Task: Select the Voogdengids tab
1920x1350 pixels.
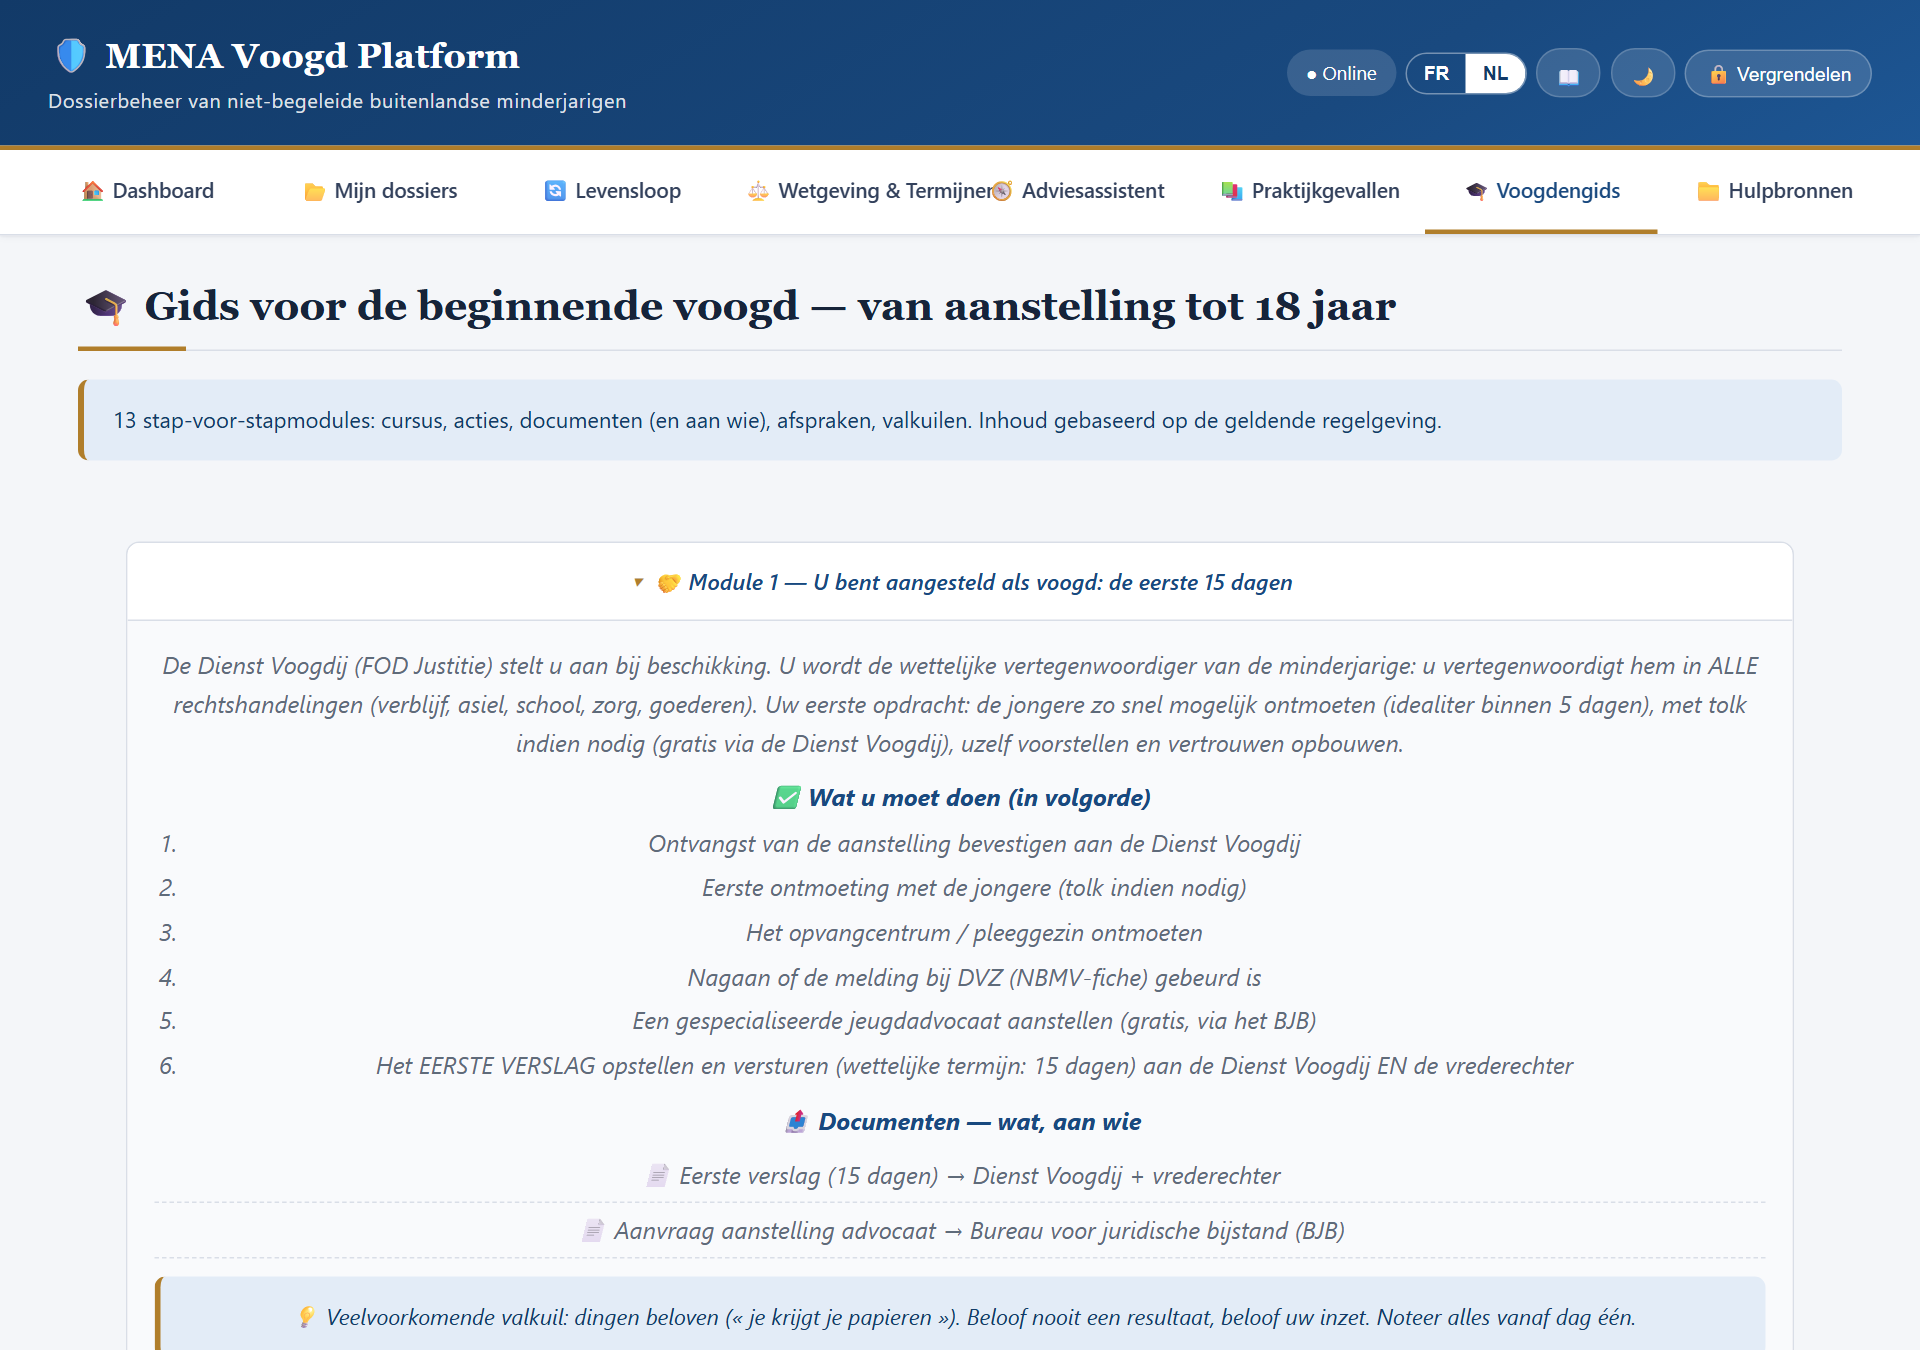Action: [x=1541, y=191]
